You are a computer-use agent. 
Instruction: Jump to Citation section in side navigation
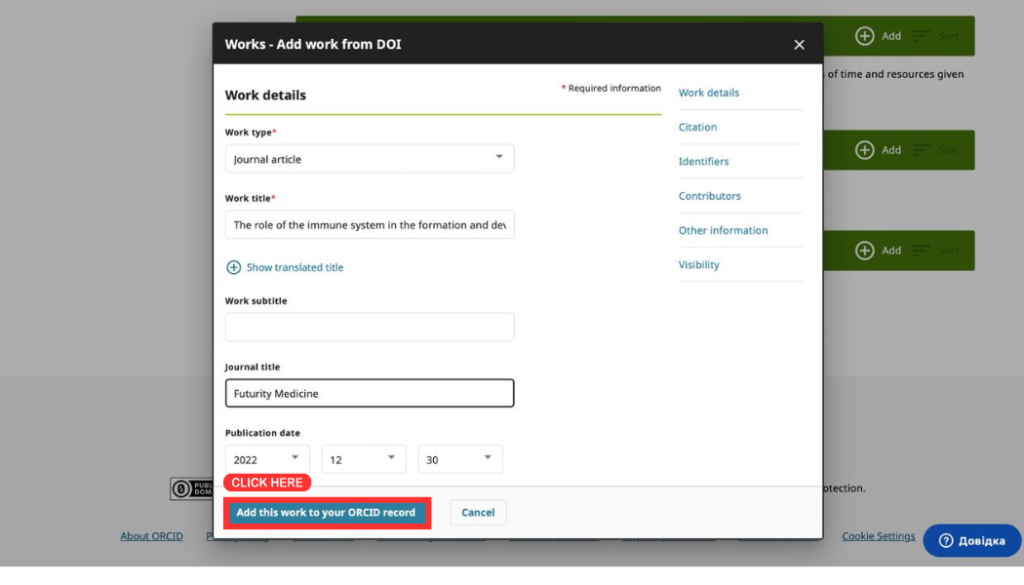point(697,127)
